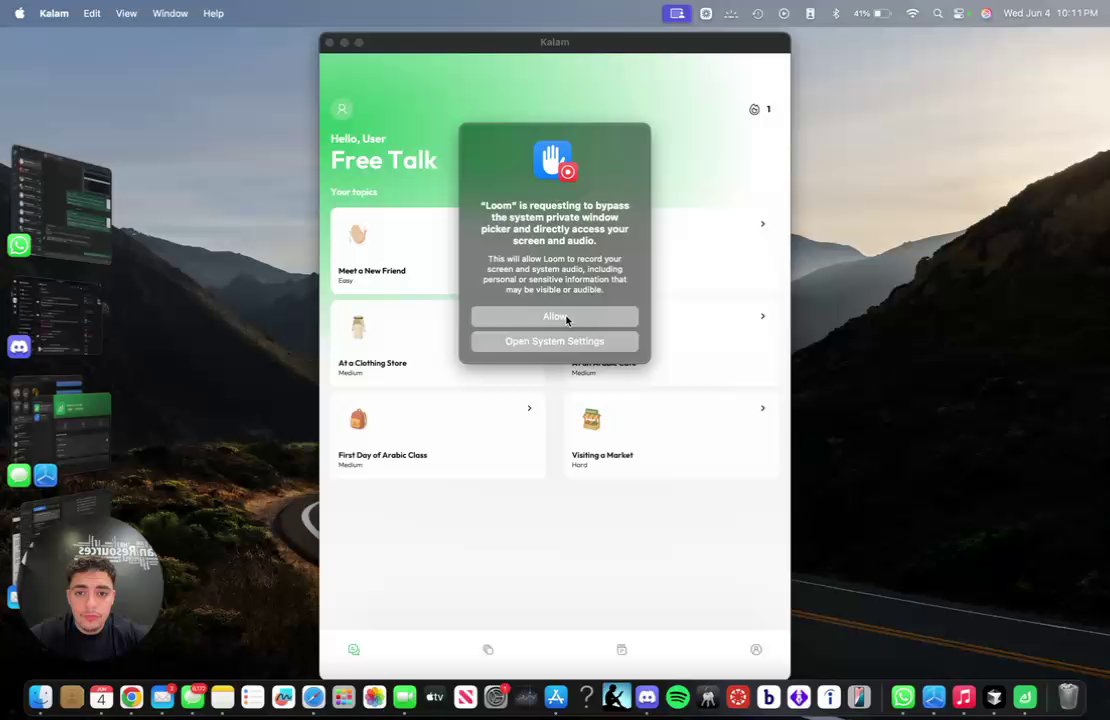Open Mail from the dock
Screen dimensions: 1110x720
click(162, 697)
